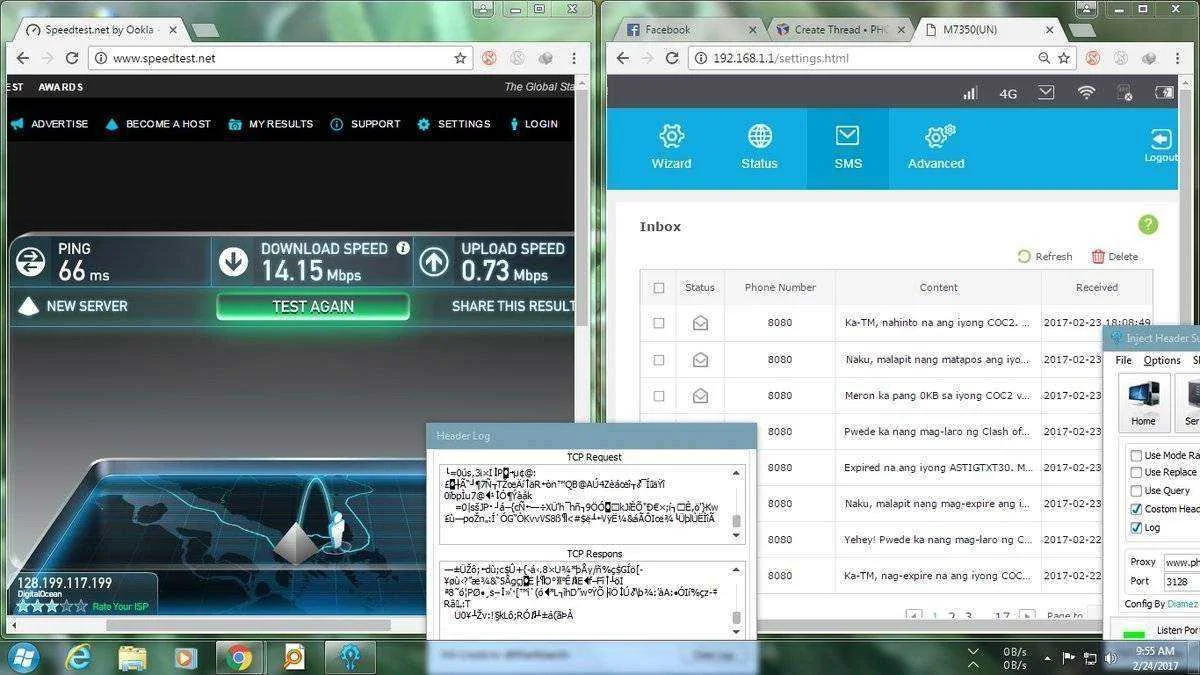The height and width of the screenshot is (675, 1200).
Task: Click the signal strength bars icon
Action: [969, 93]
